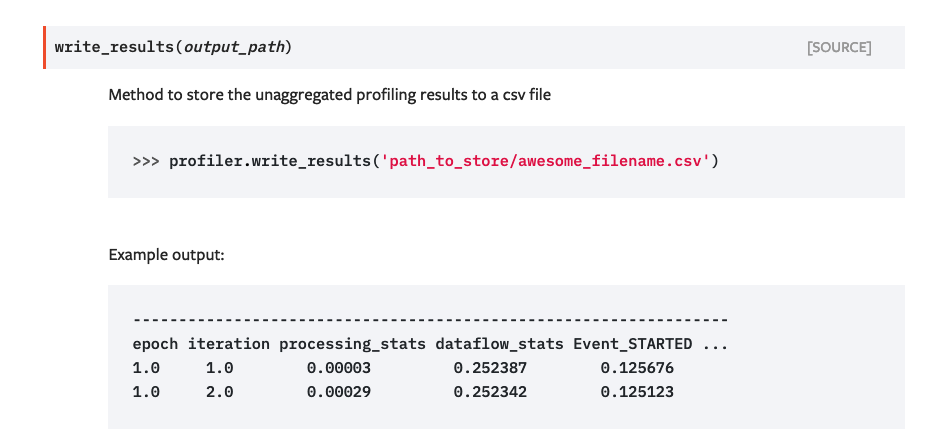Click the >>> prompt in the code block
Viewport: 946px width, 441px height.
(146, 162)
